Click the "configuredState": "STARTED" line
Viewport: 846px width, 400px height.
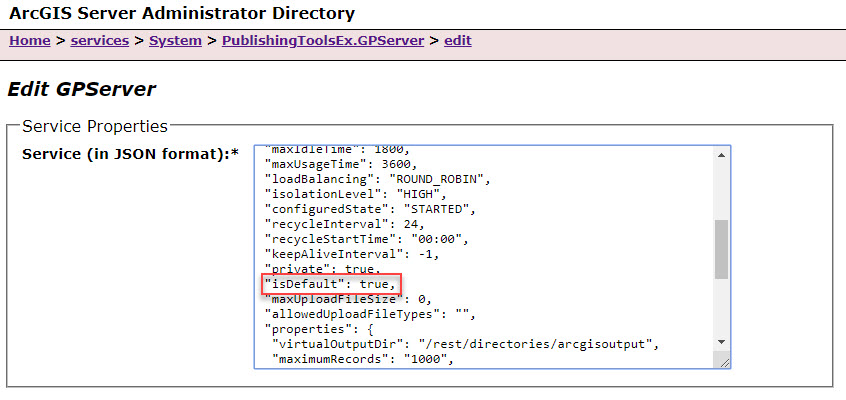point(370,209)
